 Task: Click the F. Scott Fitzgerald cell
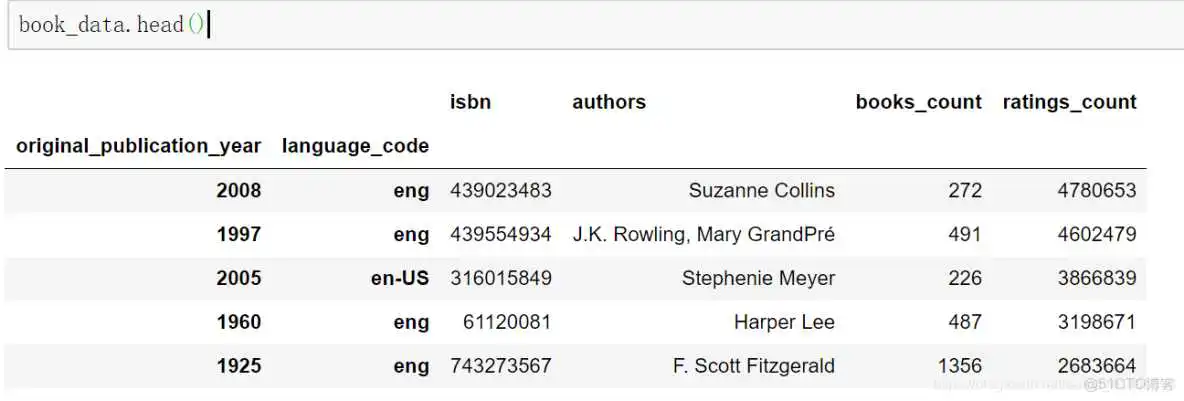[x=753, y=366]
